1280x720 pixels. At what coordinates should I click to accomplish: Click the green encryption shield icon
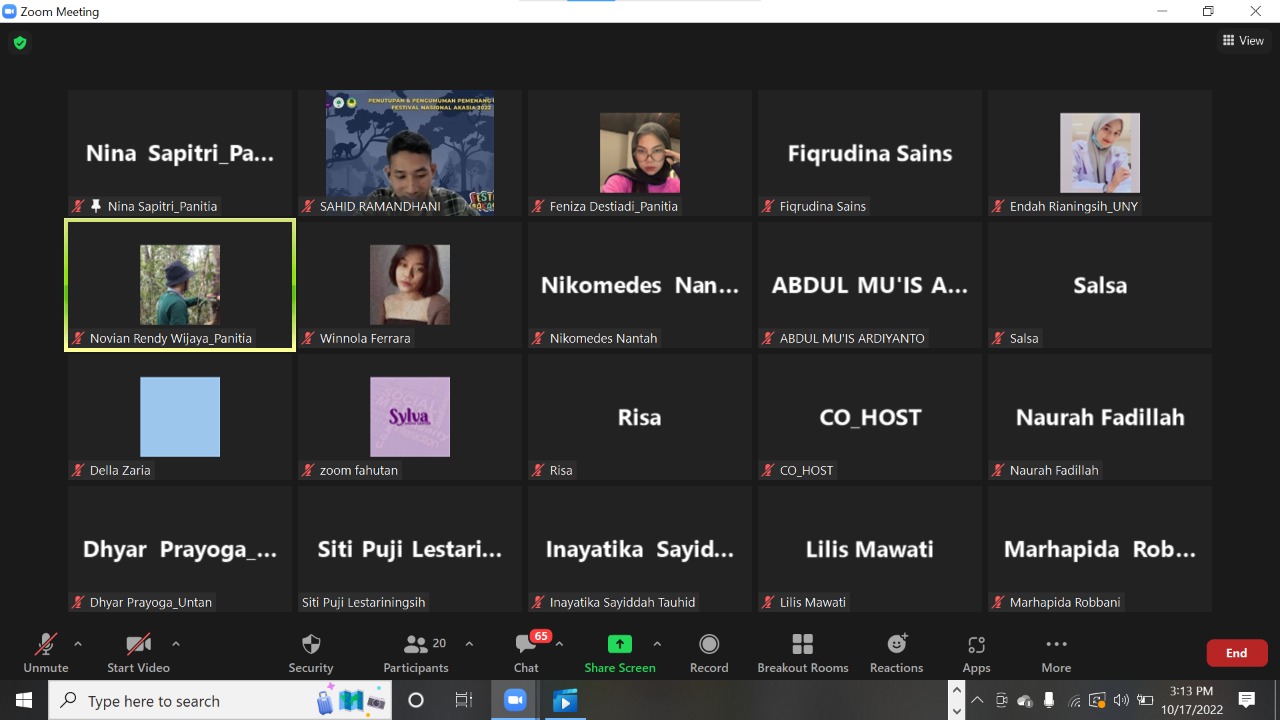(x=19, y=43)
